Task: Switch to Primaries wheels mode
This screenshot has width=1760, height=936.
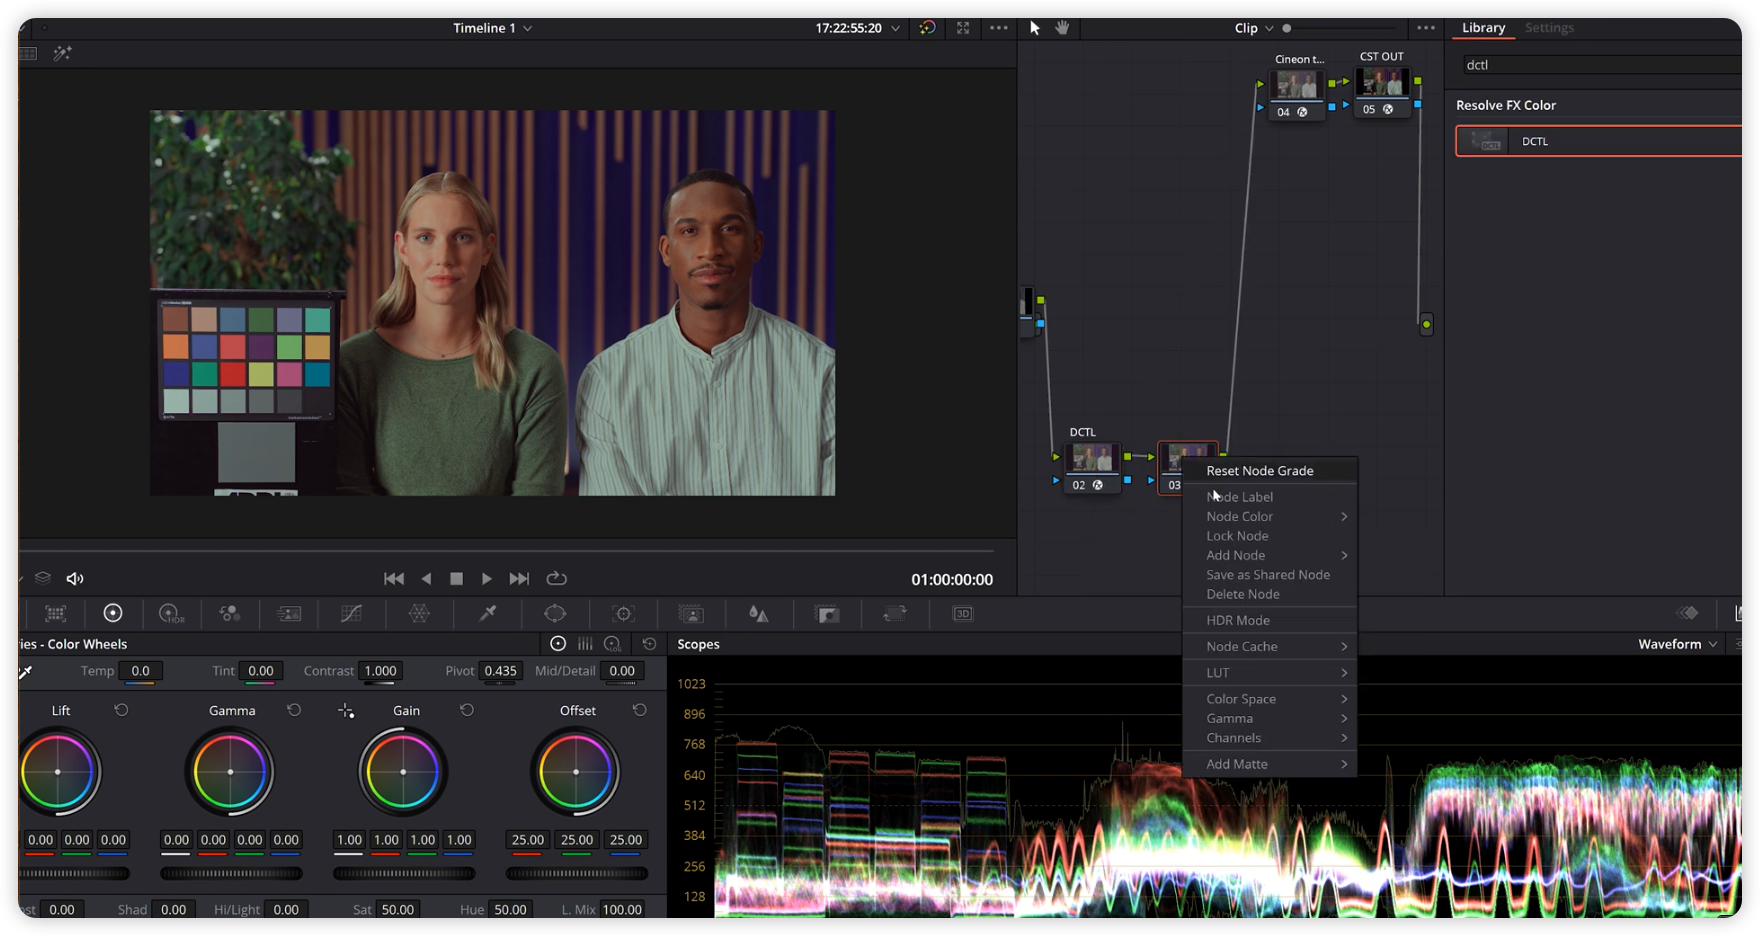Action: tap(558, 644)
